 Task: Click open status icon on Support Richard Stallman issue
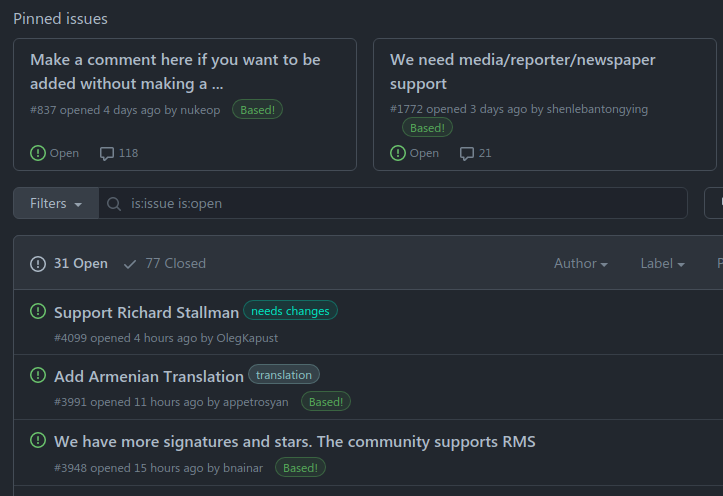[x=39, y=312]
